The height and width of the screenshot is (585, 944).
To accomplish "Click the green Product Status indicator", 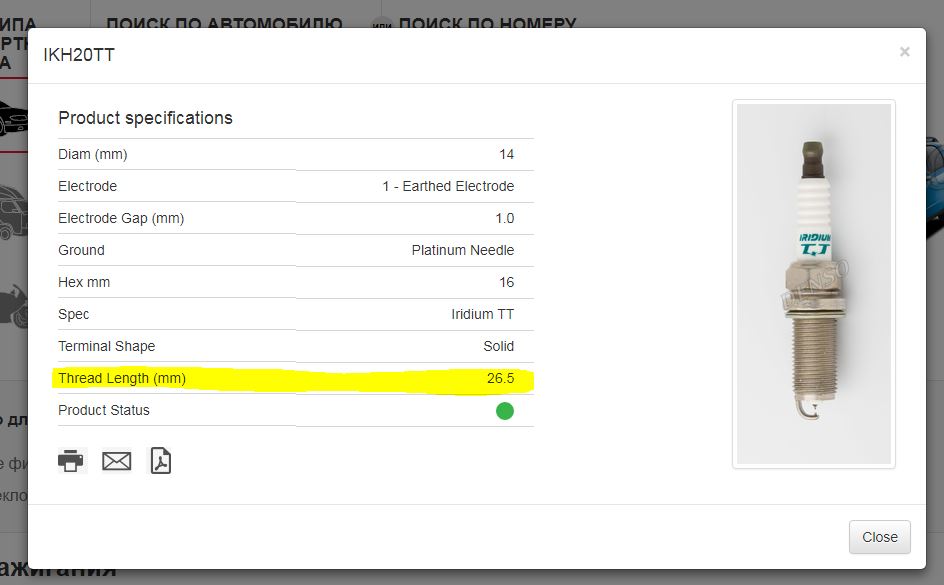I will 505,410.
